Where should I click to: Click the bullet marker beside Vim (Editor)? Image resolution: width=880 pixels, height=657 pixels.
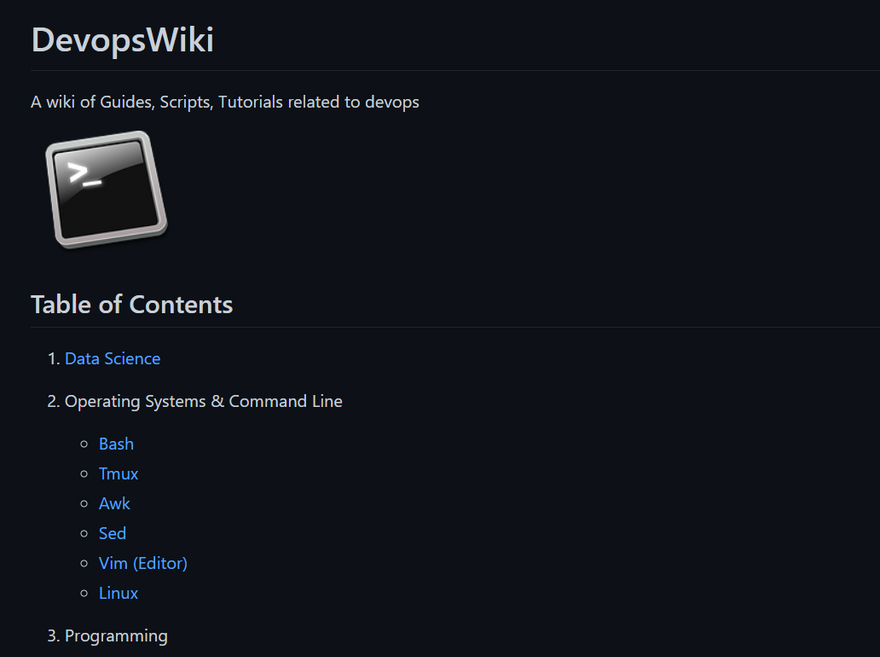(84, 563)
